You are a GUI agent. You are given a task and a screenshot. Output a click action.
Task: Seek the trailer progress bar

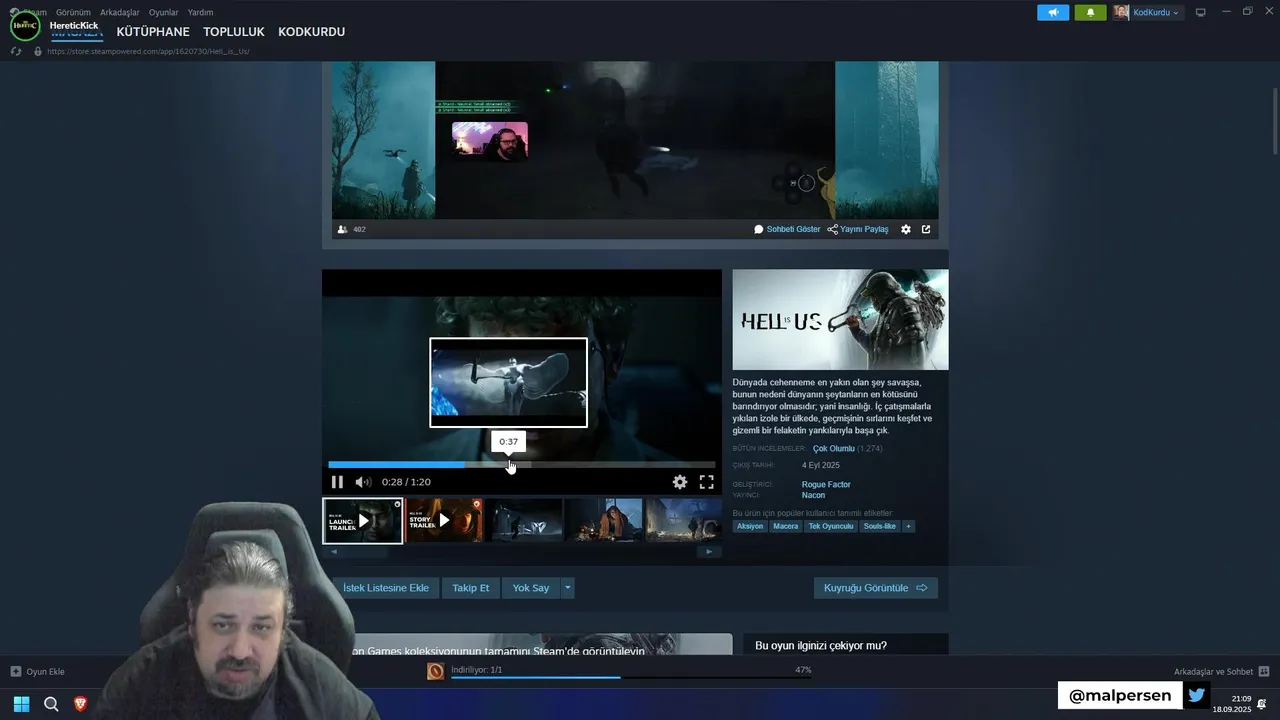(x=521, y=464)
